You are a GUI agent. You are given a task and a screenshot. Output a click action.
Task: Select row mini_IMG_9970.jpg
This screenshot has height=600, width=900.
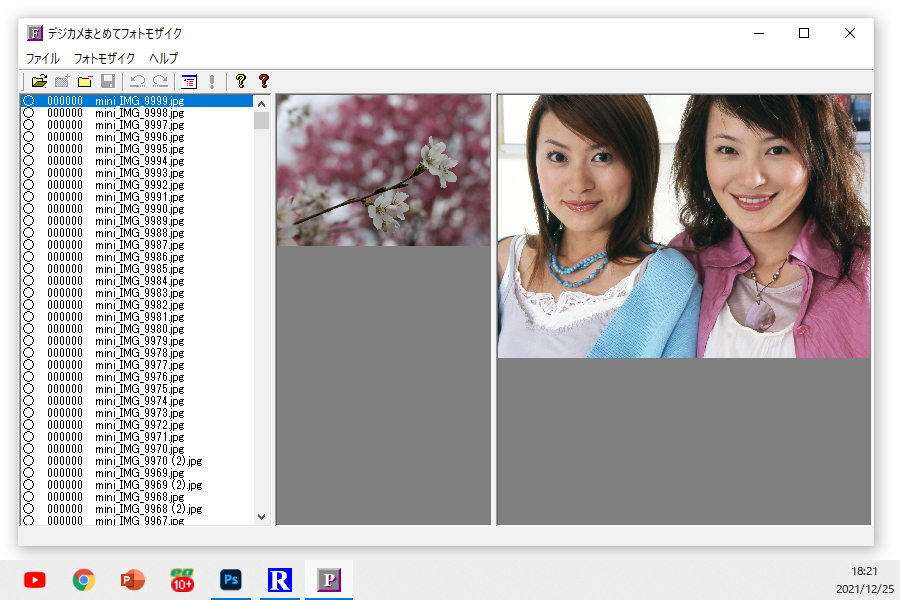point(137,449)
